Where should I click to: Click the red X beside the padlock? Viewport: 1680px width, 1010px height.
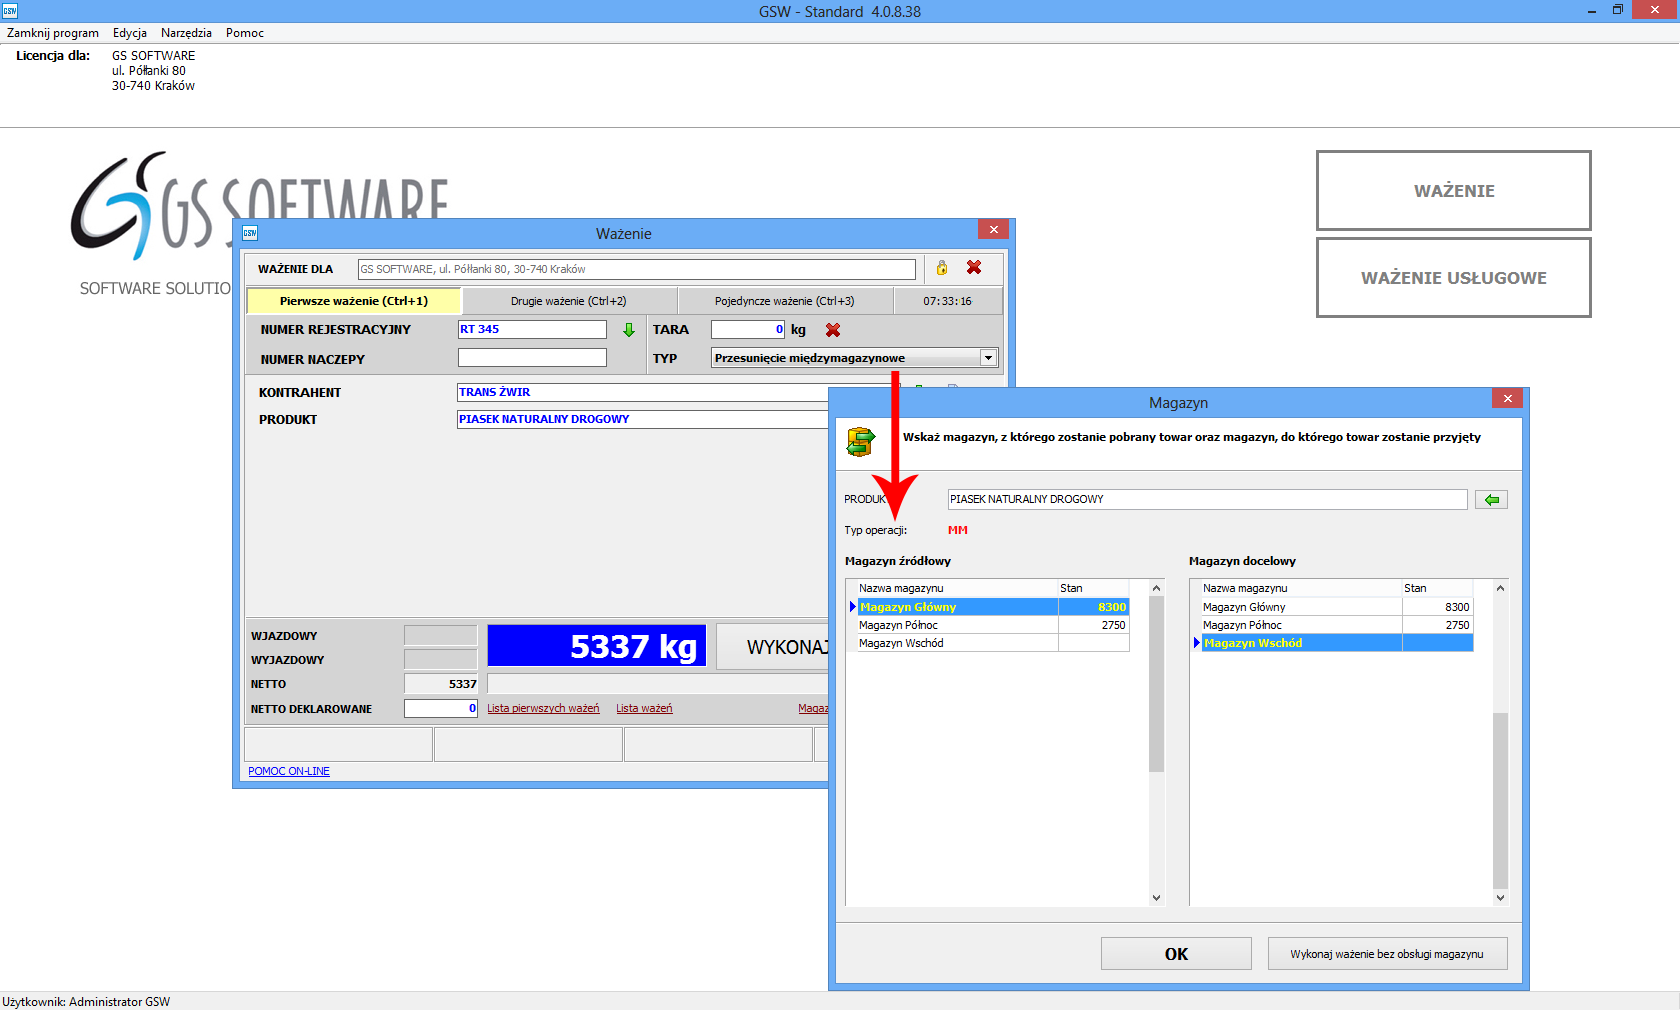tap(974, 268)
